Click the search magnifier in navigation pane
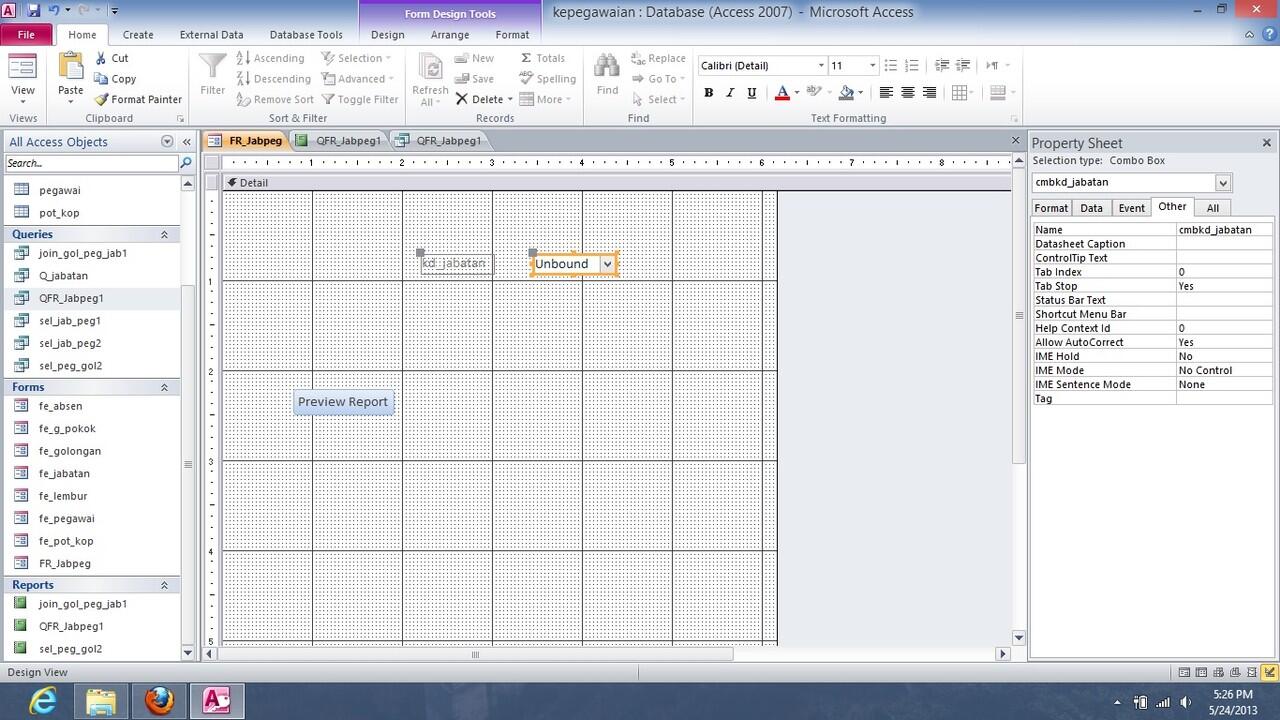This screenshot has height=720, width=1280. tap(185, 163)
